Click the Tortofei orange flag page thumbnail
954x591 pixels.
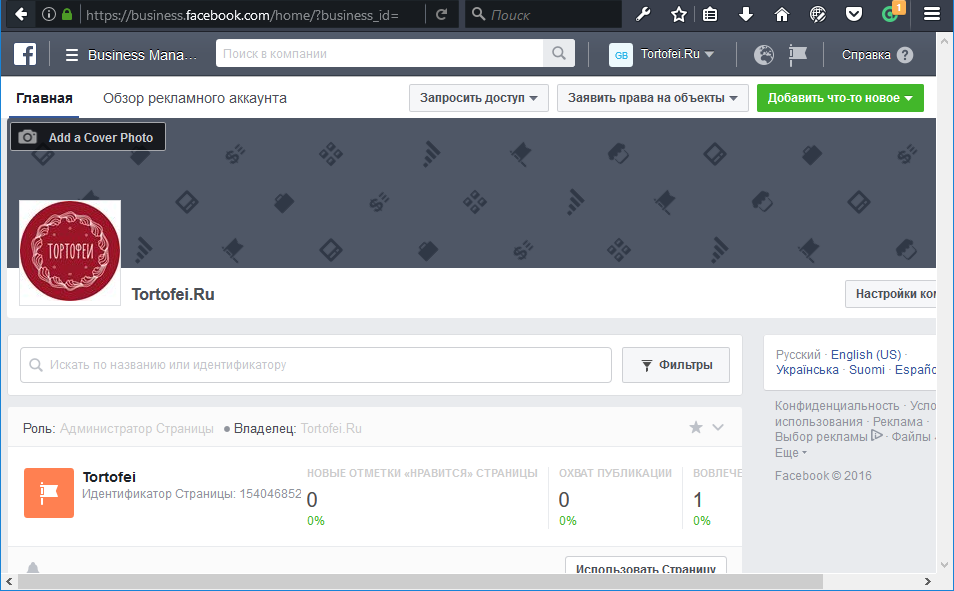coord(48,492)
